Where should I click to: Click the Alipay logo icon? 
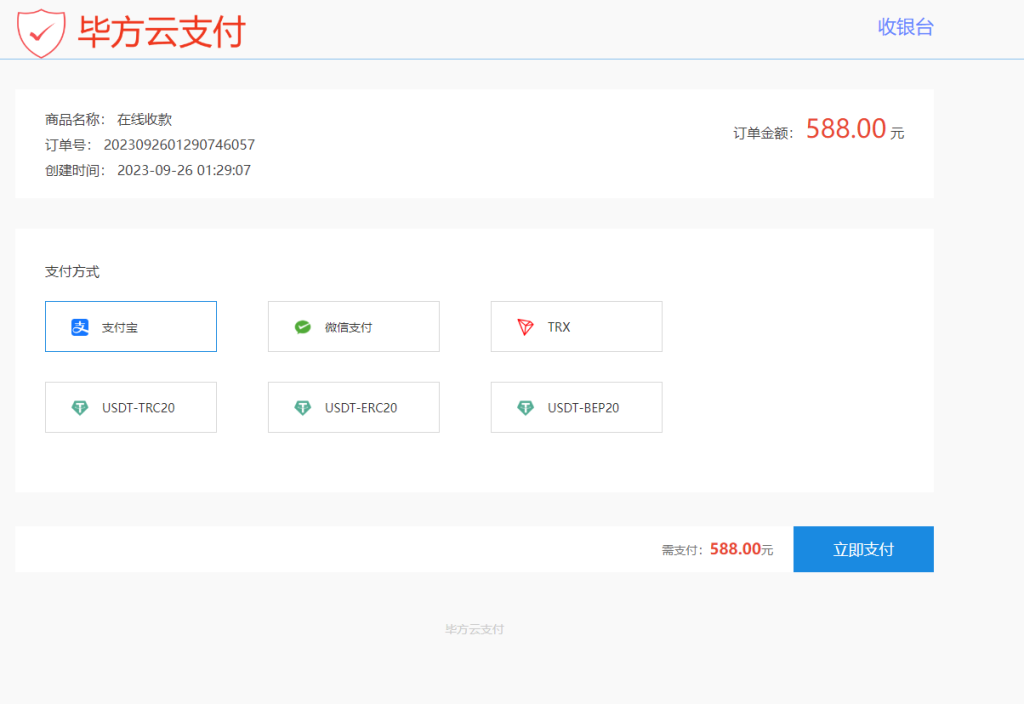[x=82, y=326]
